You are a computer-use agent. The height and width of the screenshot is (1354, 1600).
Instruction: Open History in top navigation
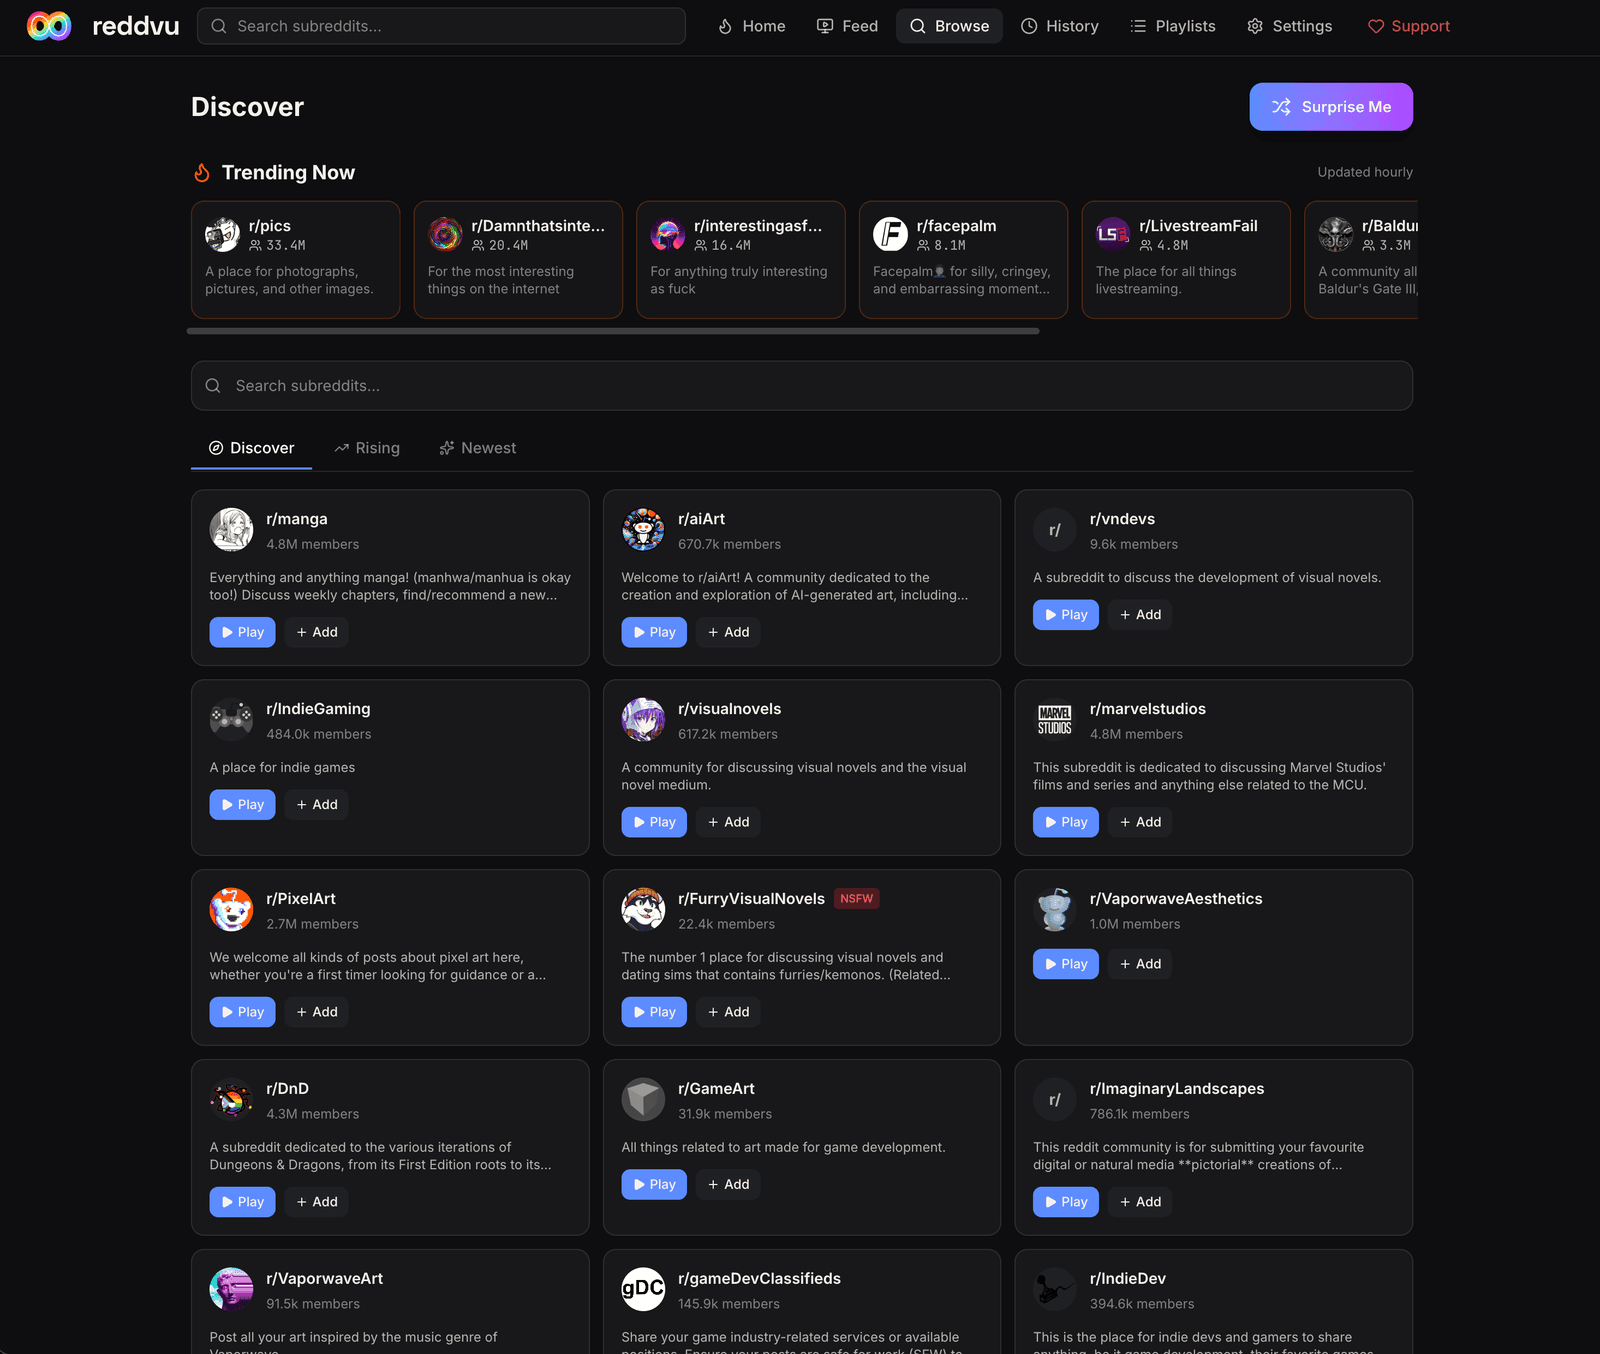[x=1060, y=26]
